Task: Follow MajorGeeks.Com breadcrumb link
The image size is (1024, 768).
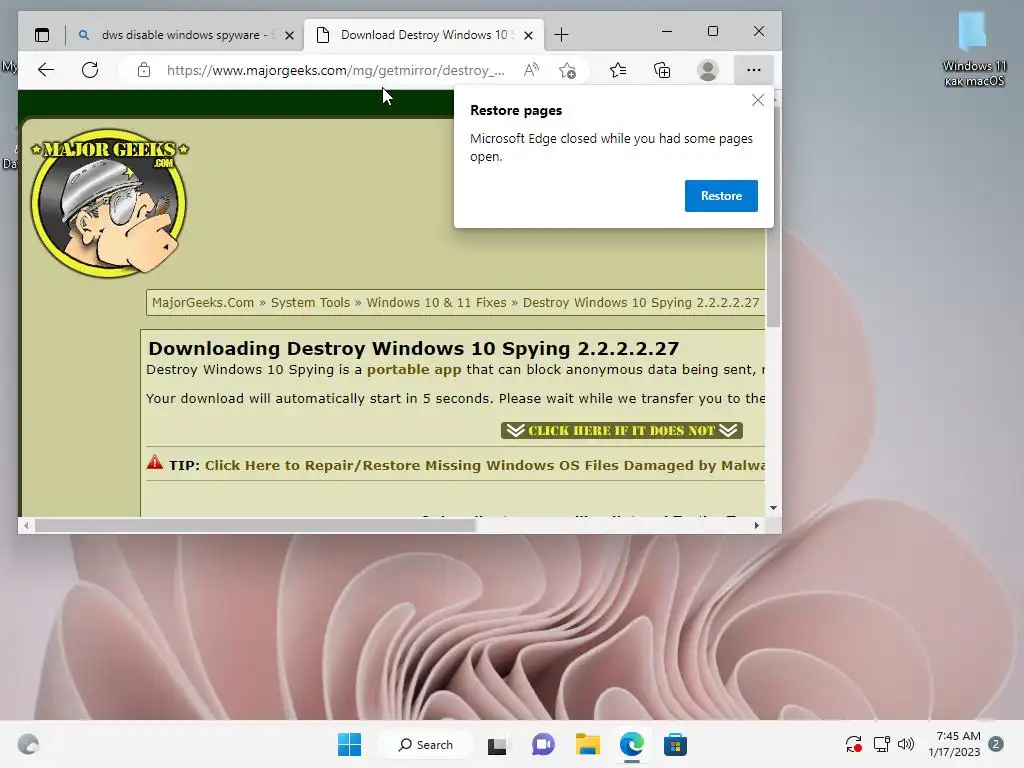Action: tap(202, 302)
